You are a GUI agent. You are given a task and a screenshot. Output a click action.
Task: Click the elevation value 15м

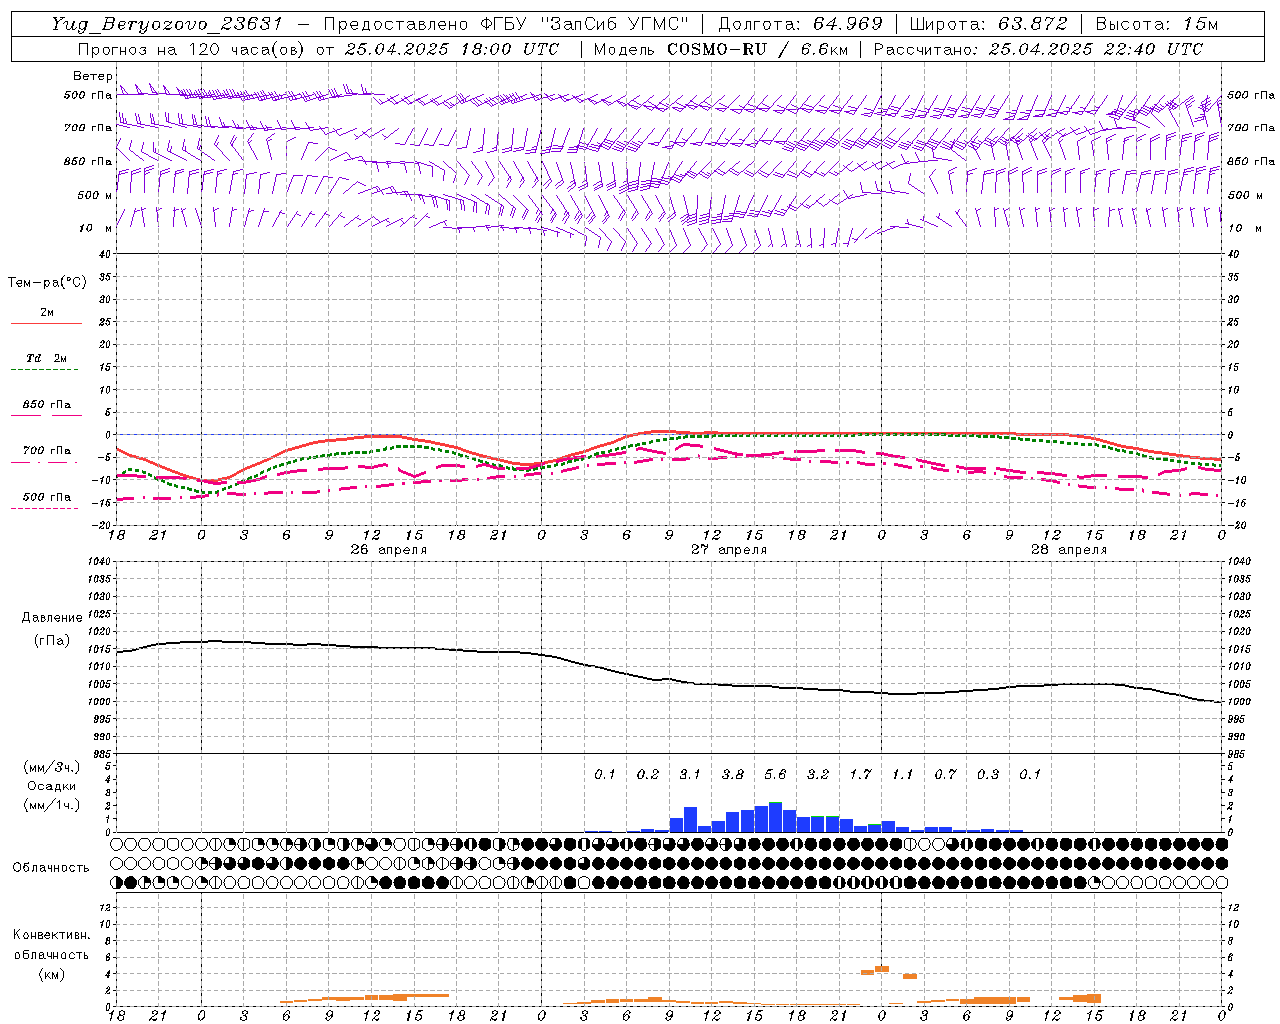click(1200, 24)
